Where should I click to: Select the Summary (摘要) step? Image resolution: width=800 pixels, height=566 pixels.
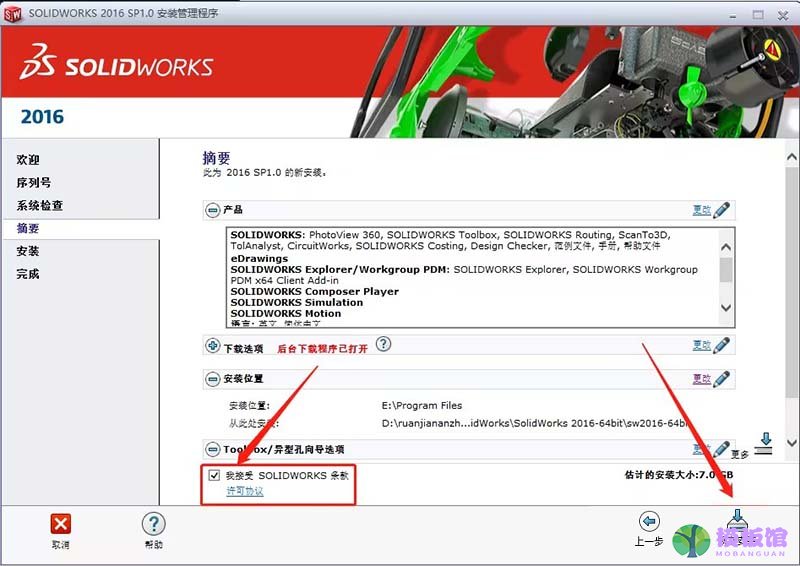click(x=28, y=228)
